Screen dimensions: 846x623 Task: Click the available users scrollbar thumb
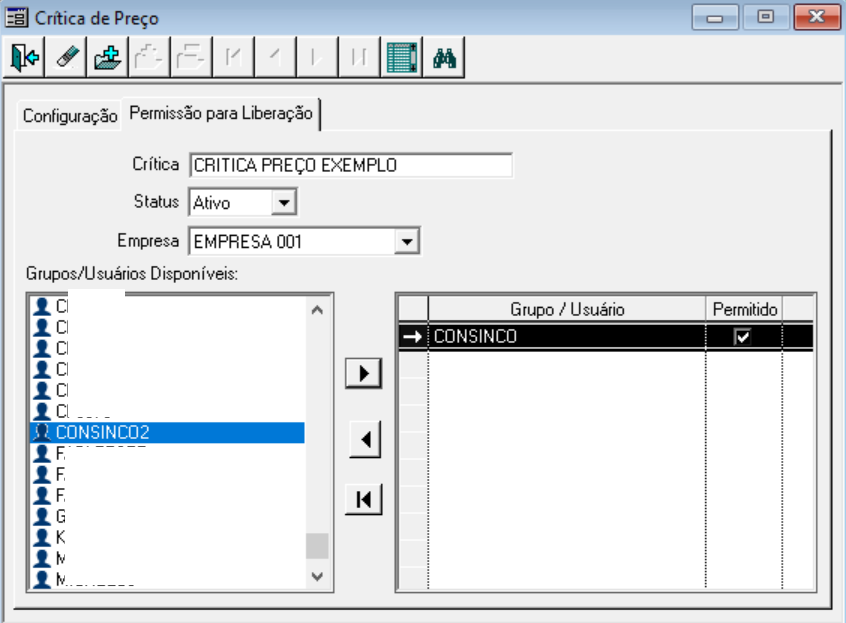click(317, 546)
